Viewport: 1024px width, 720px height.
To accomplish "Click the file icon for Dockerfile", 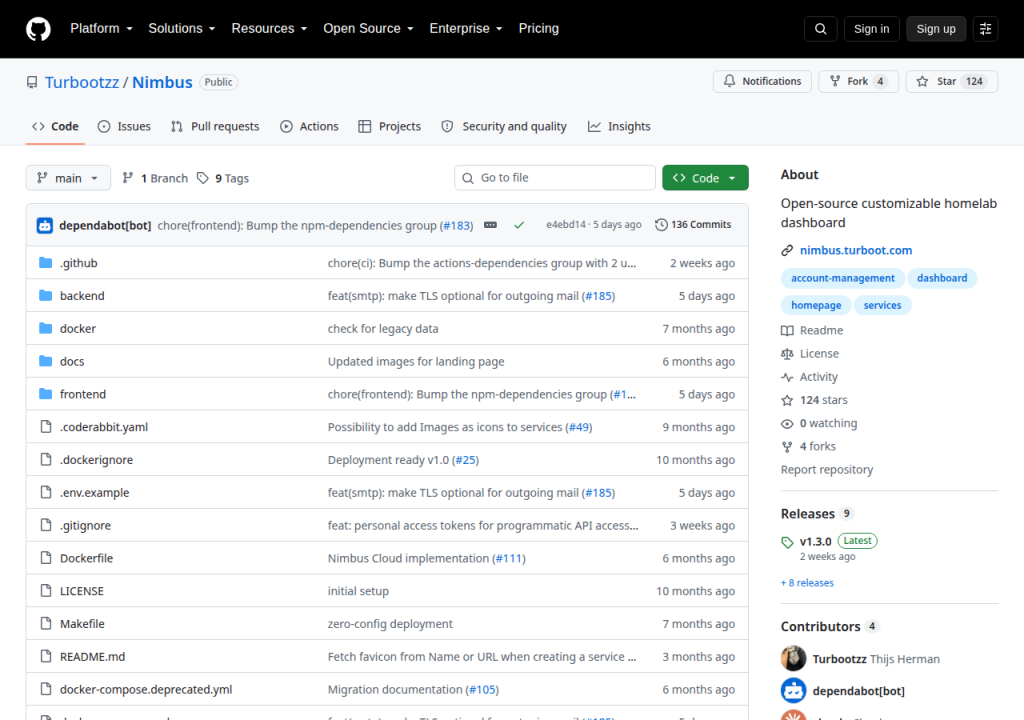I will 46,558.
